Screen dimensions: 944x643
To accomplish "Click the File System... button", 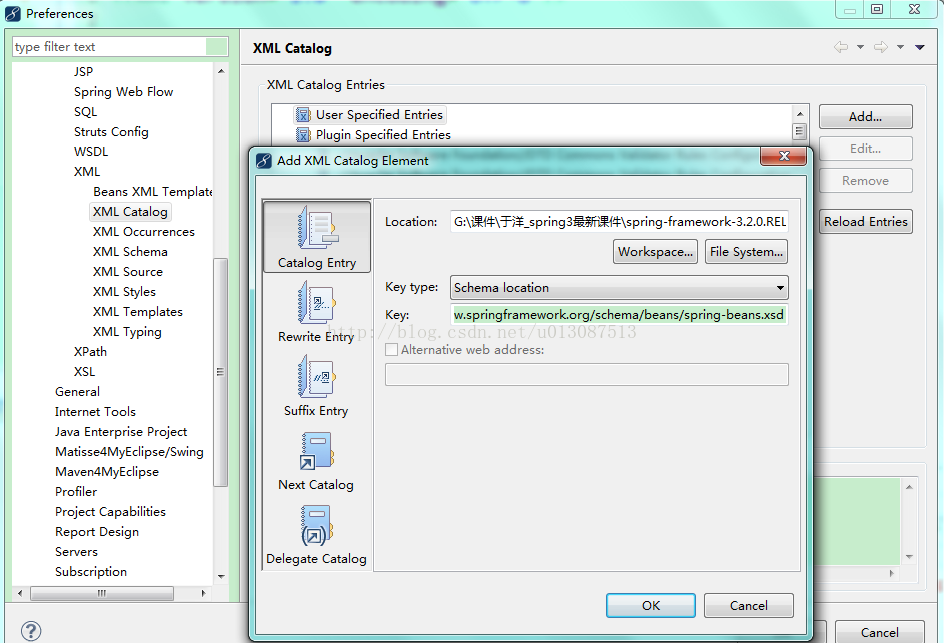I will pyautogui.click(x=746, y=252).
